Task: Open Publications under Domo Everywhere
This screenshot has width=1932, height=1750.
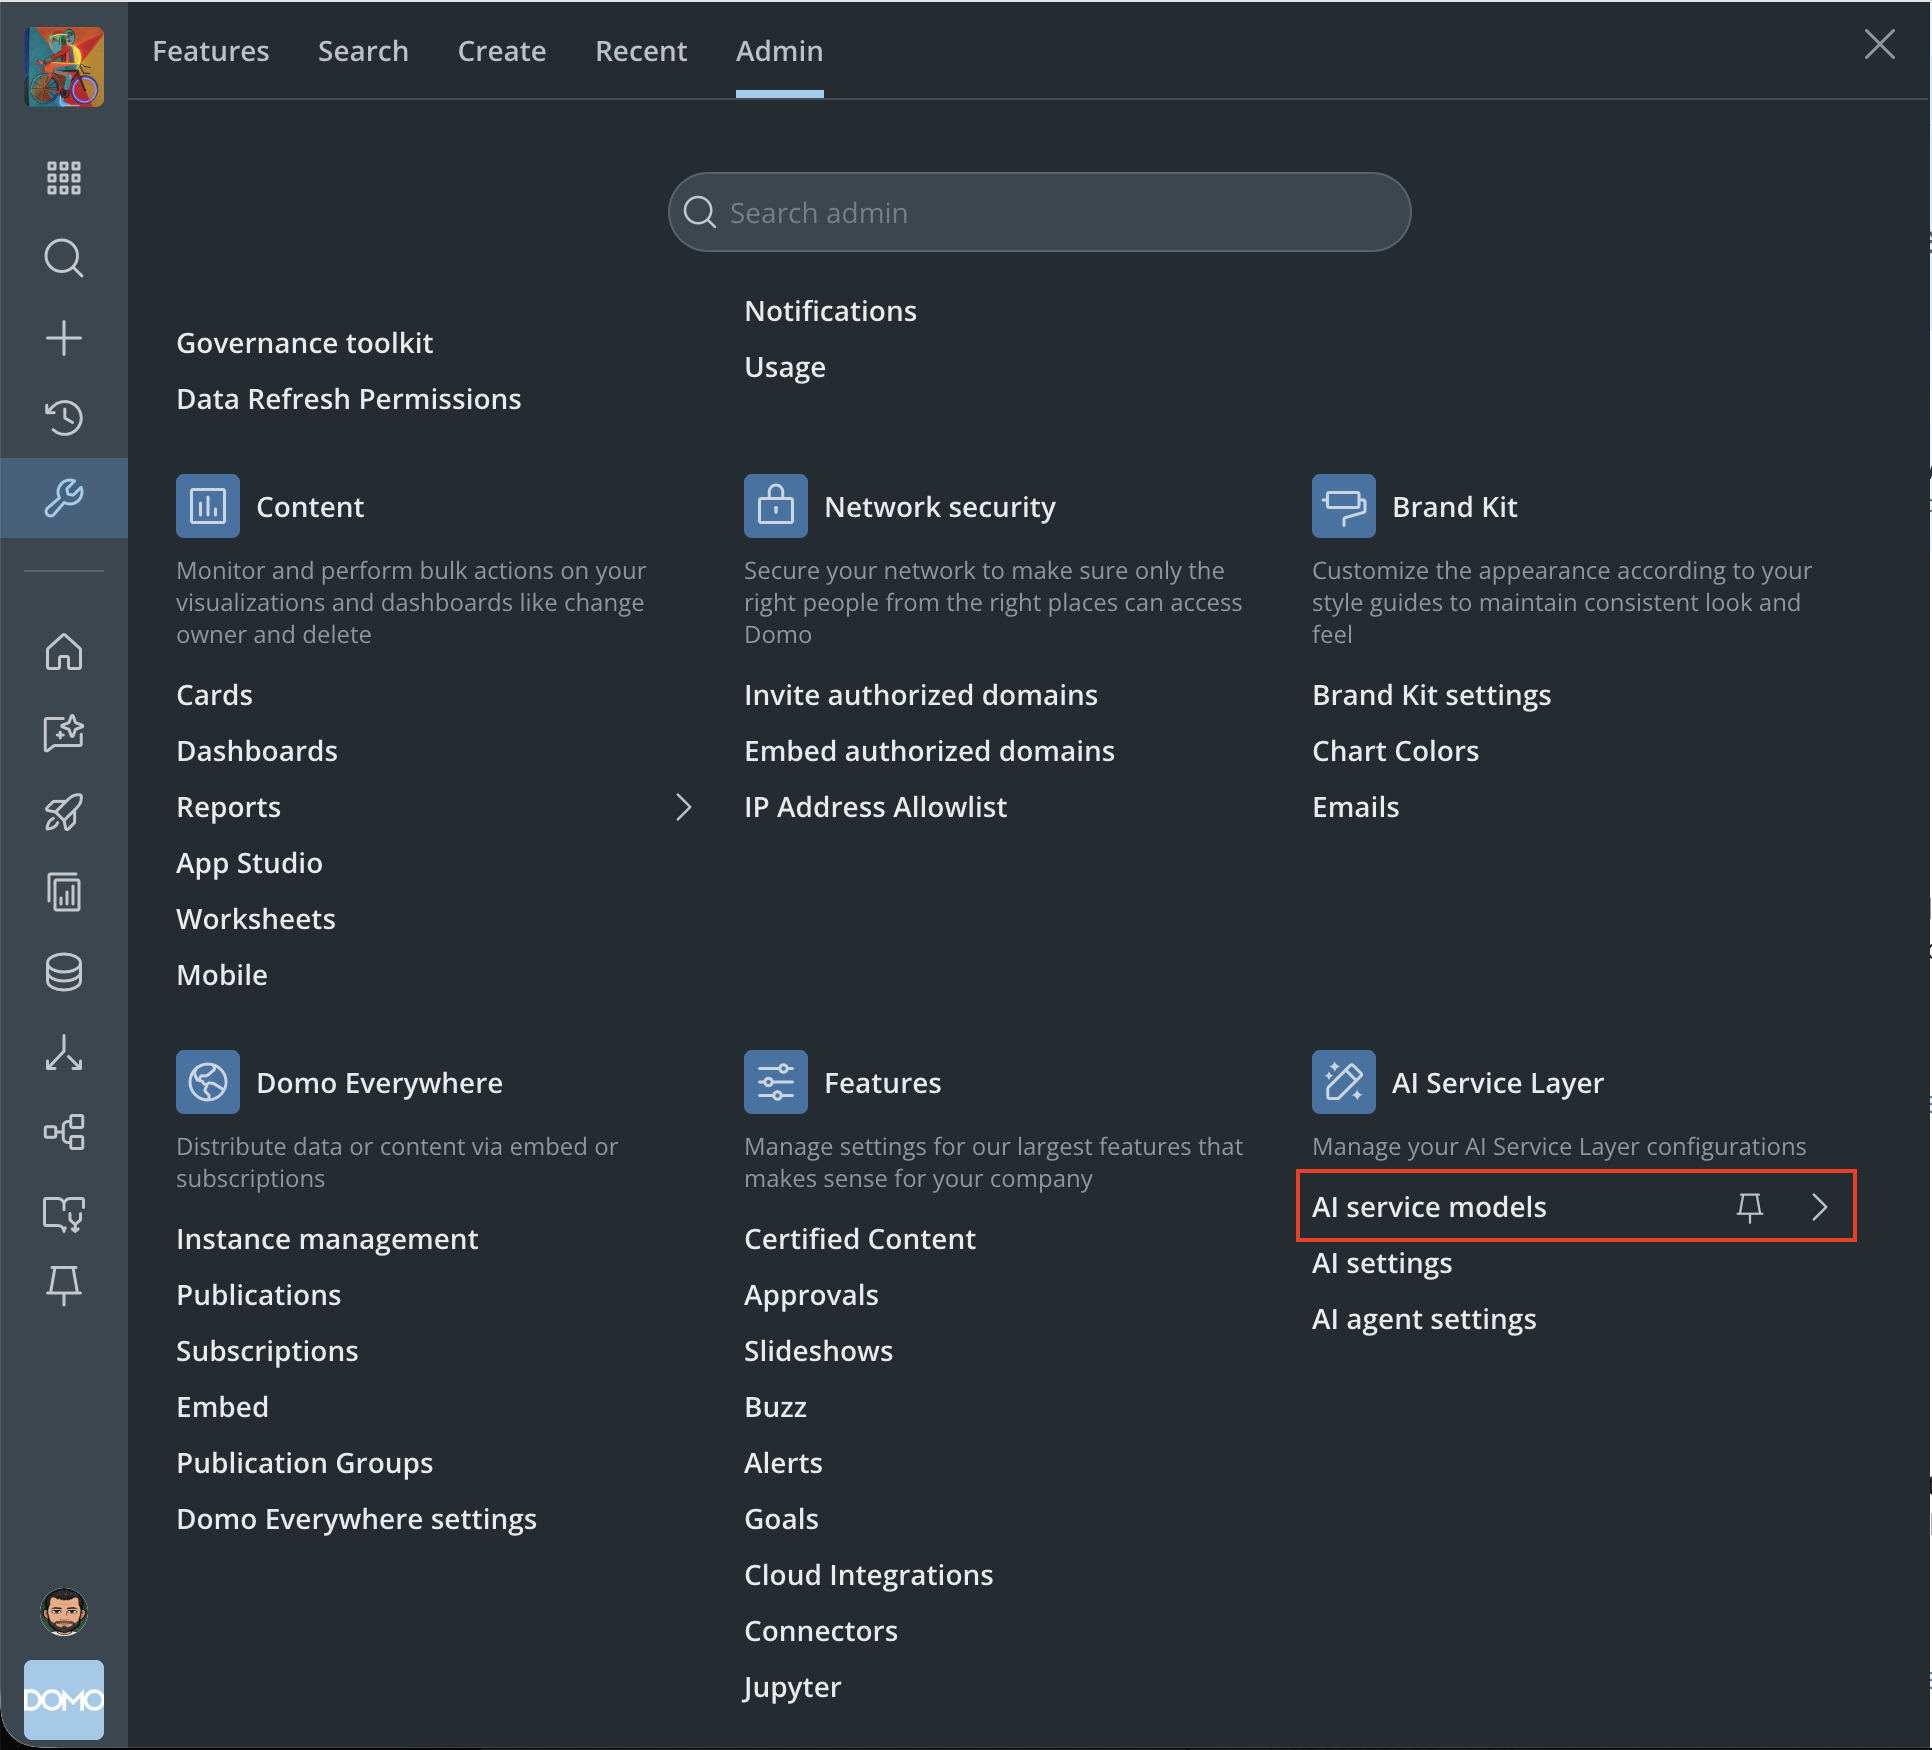Action: 259,1295
